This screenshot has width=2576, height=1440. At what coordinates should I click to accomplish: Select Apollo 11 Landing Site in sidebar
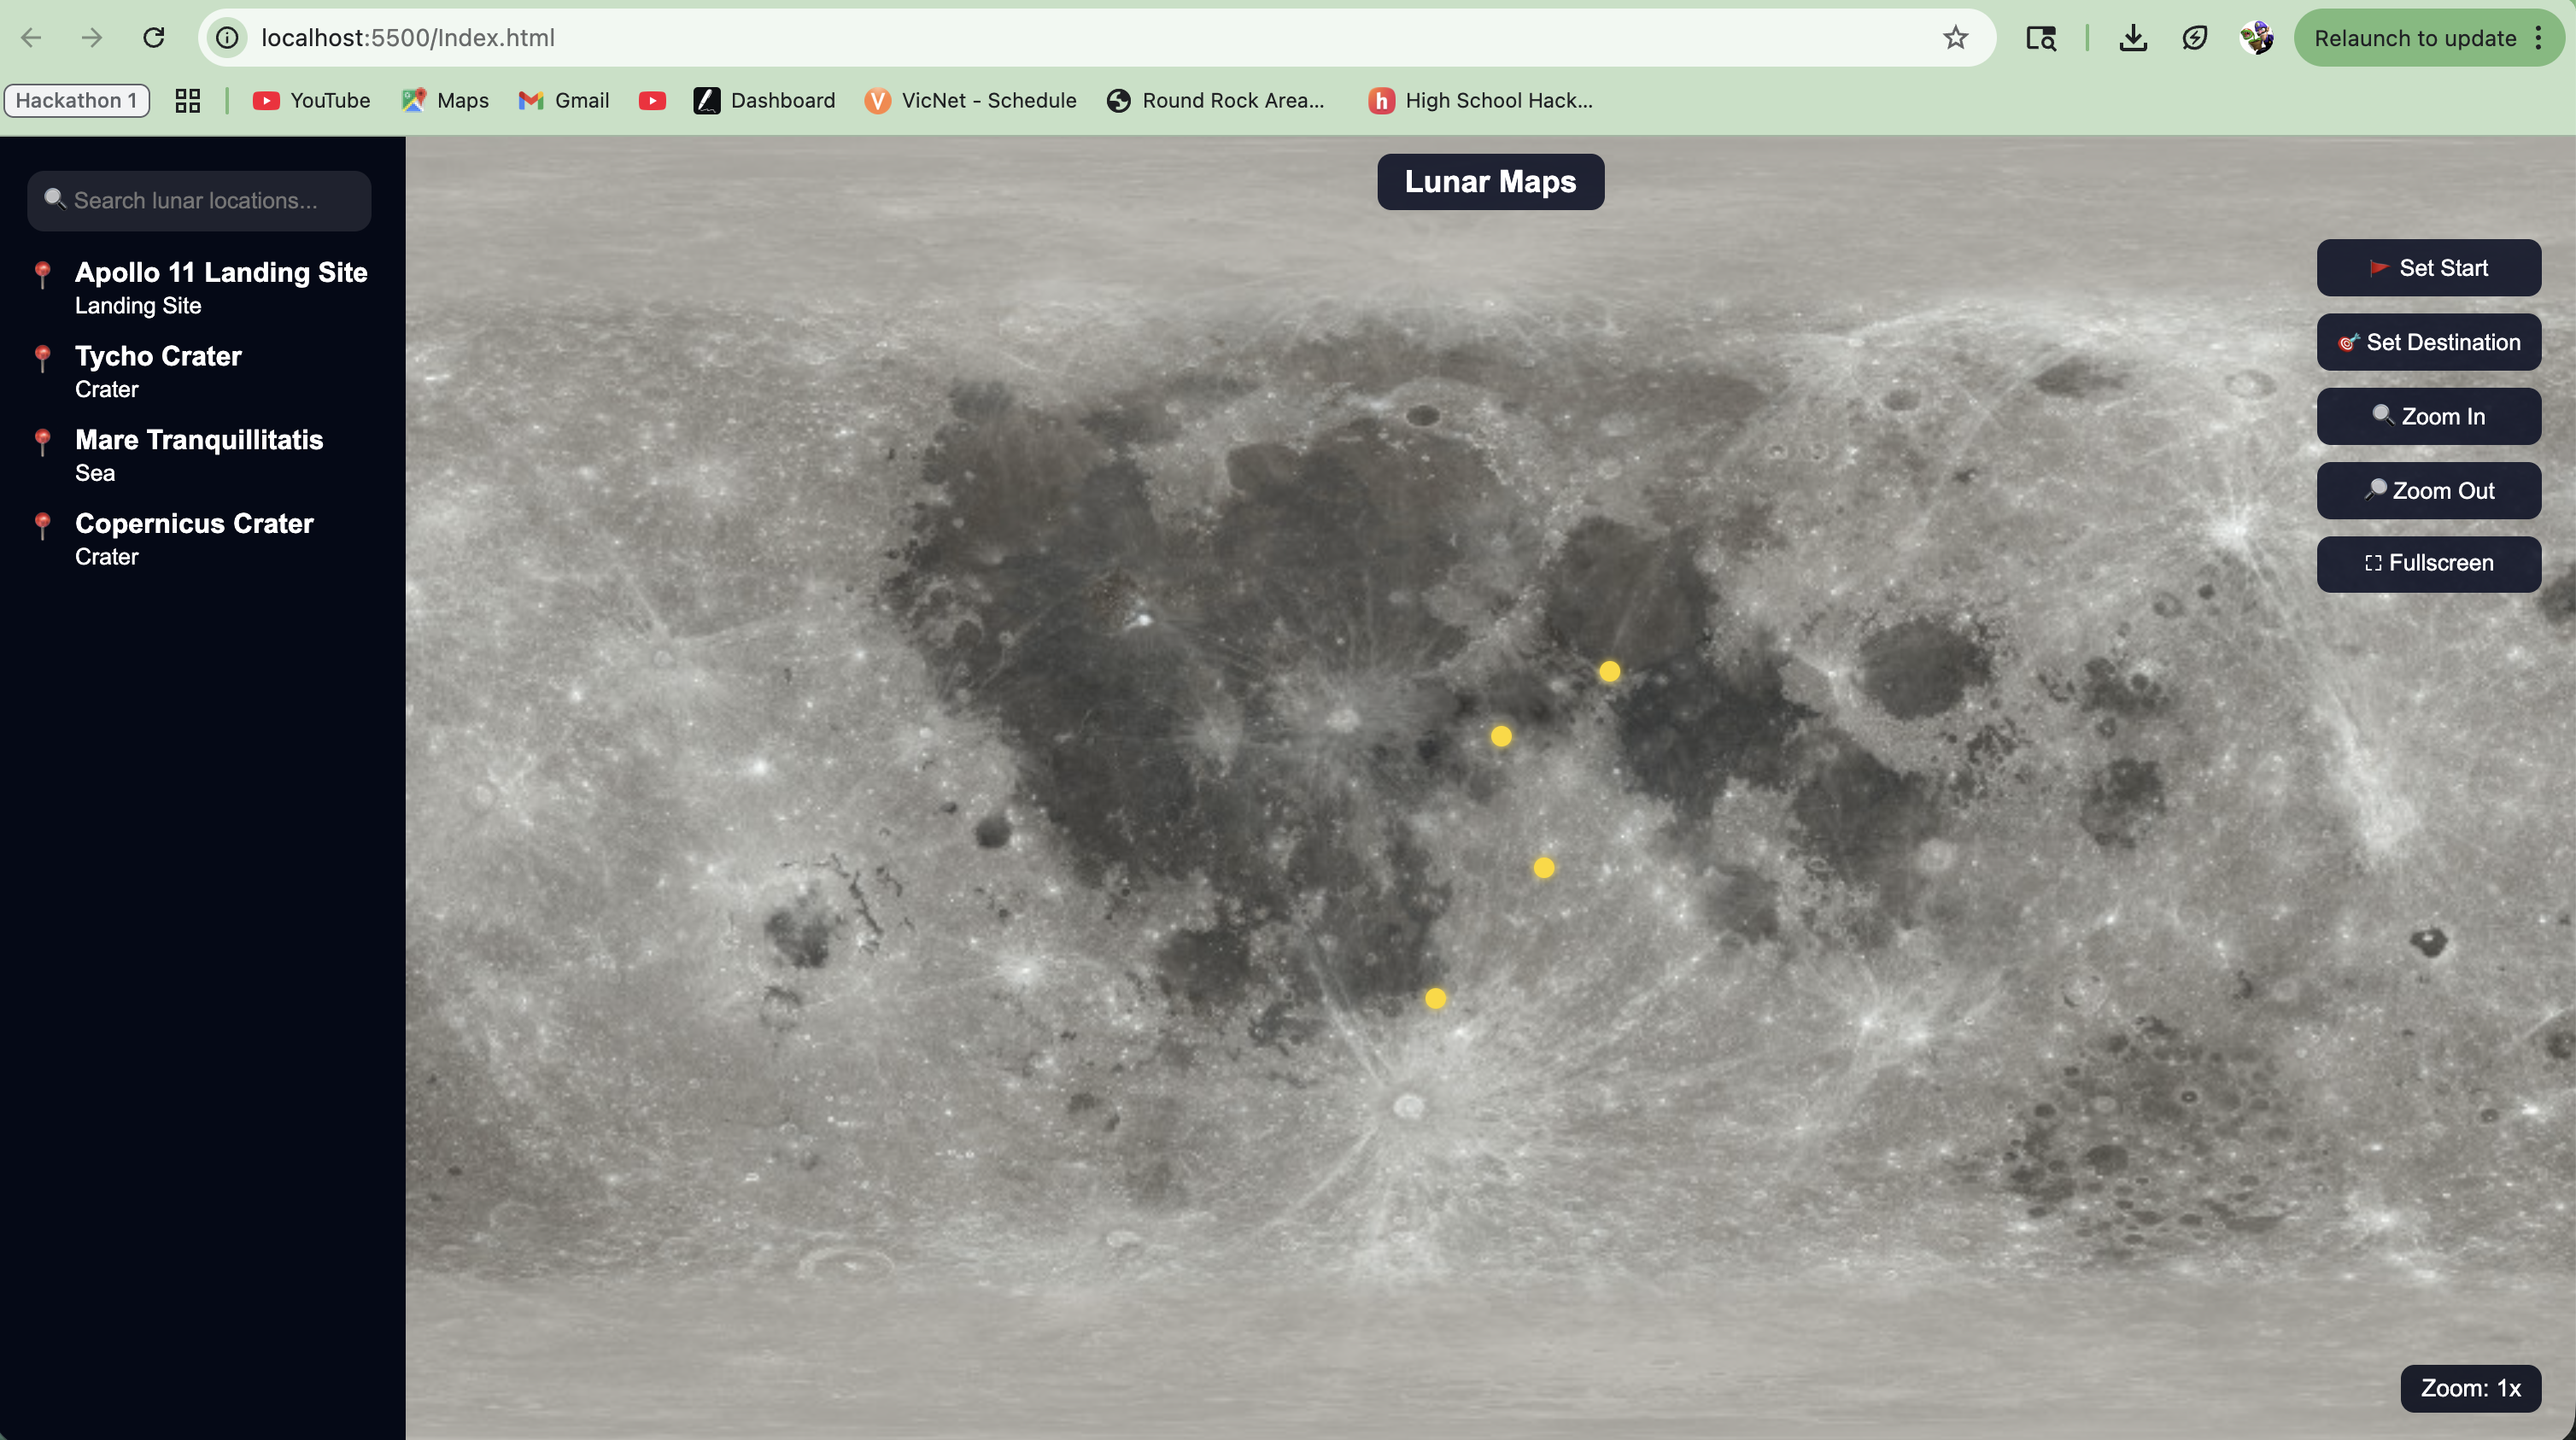click(x=220, y=287)
